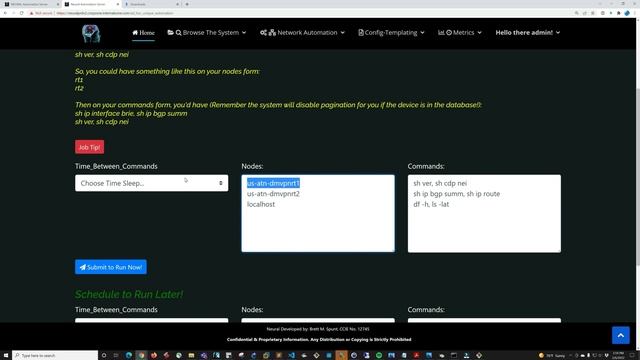Click the browser address bar URL

[x=114, y=13]
